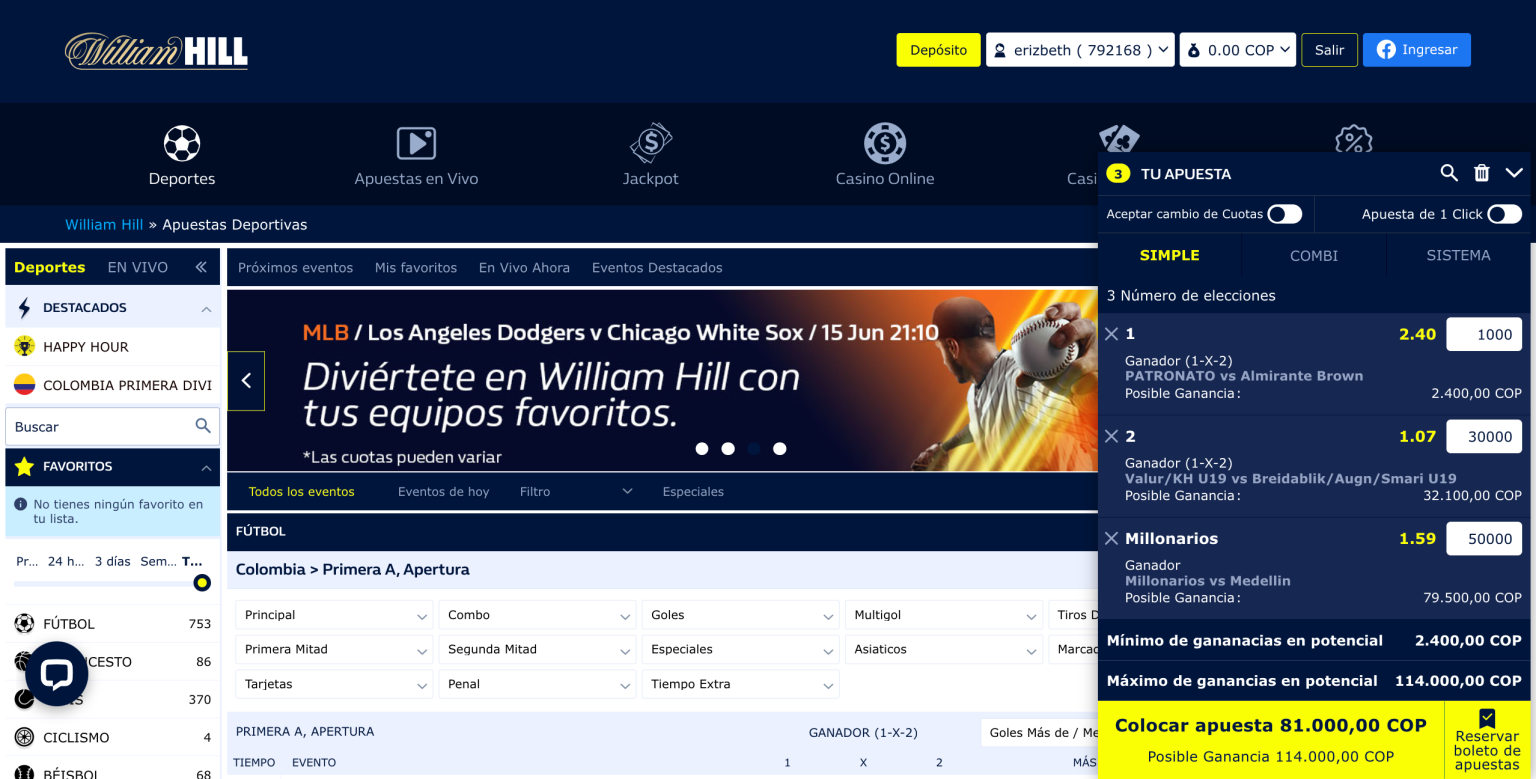1536x779 pixels.
Task: Go to previous banner slide
Action: [x=246, y=381]
